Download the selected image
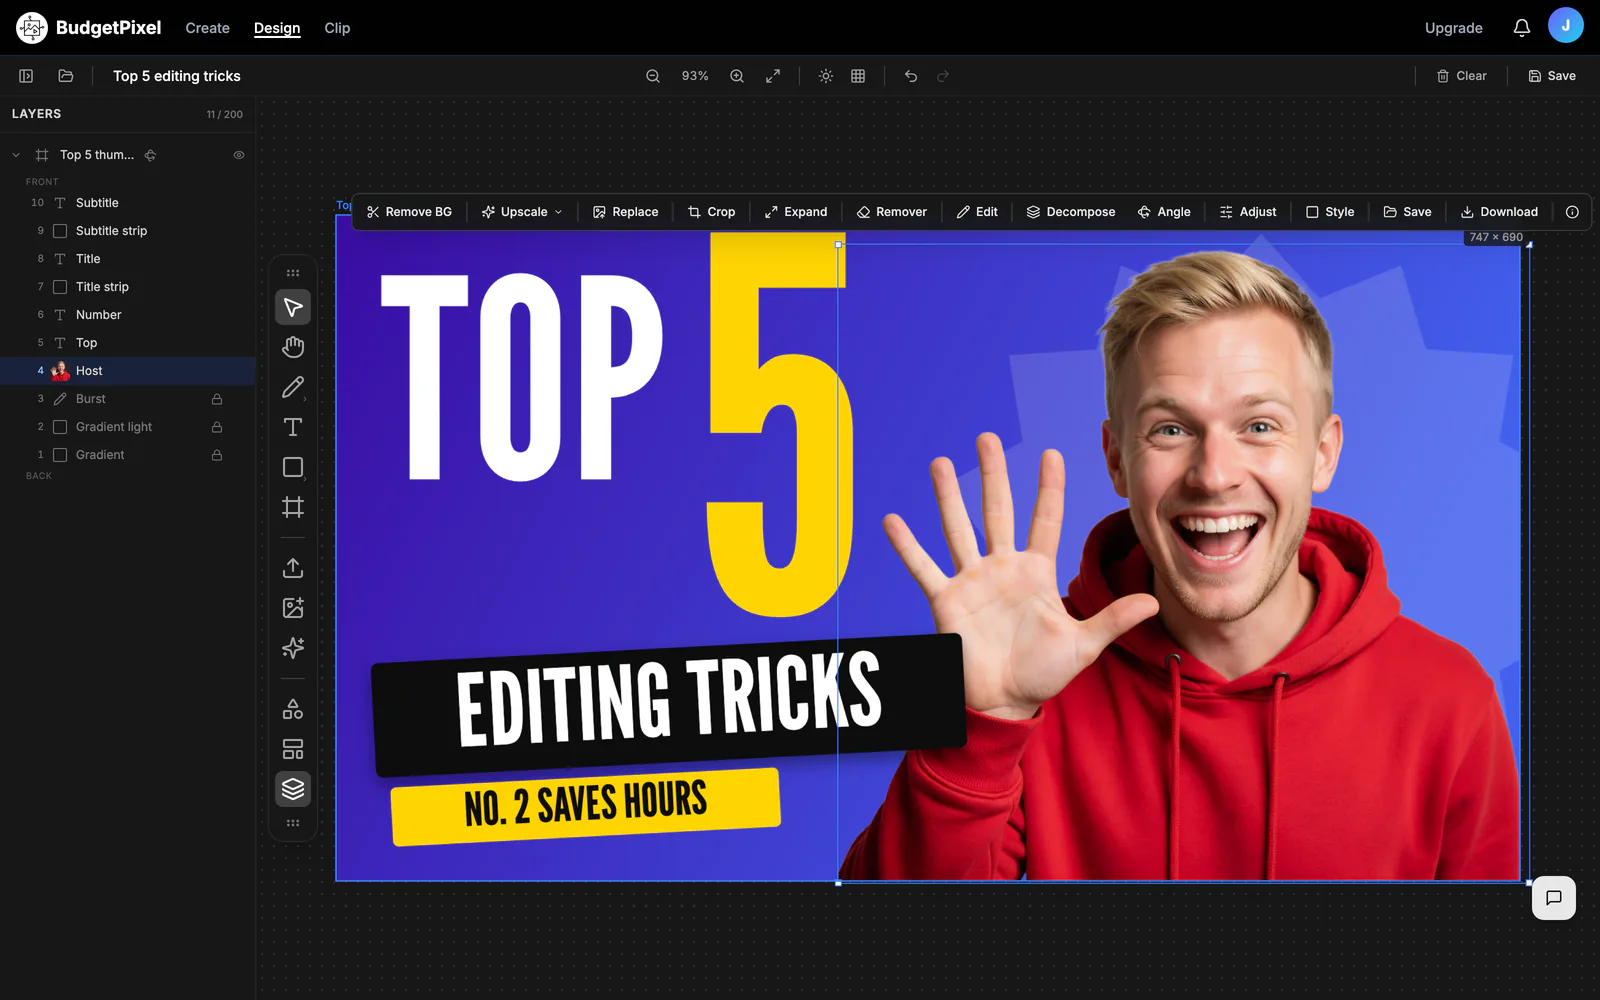Screen dimensions: 1600x1000 (1499, 212)
